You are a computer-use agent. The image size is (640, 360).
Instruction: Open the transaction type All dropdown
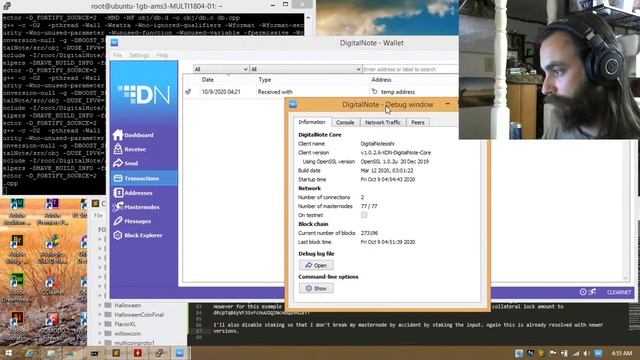coord(306,69)
